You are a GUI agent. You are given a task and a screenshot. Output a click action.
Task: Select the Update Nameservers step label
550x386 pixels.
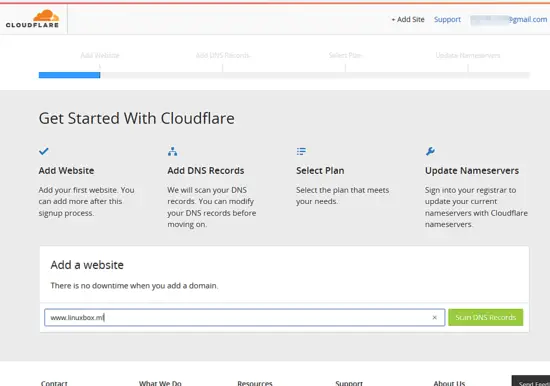point(468,55)
